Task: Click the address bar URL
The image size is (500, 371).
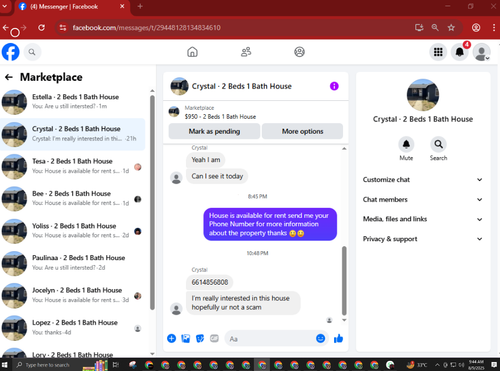Action: coord(147,28)
